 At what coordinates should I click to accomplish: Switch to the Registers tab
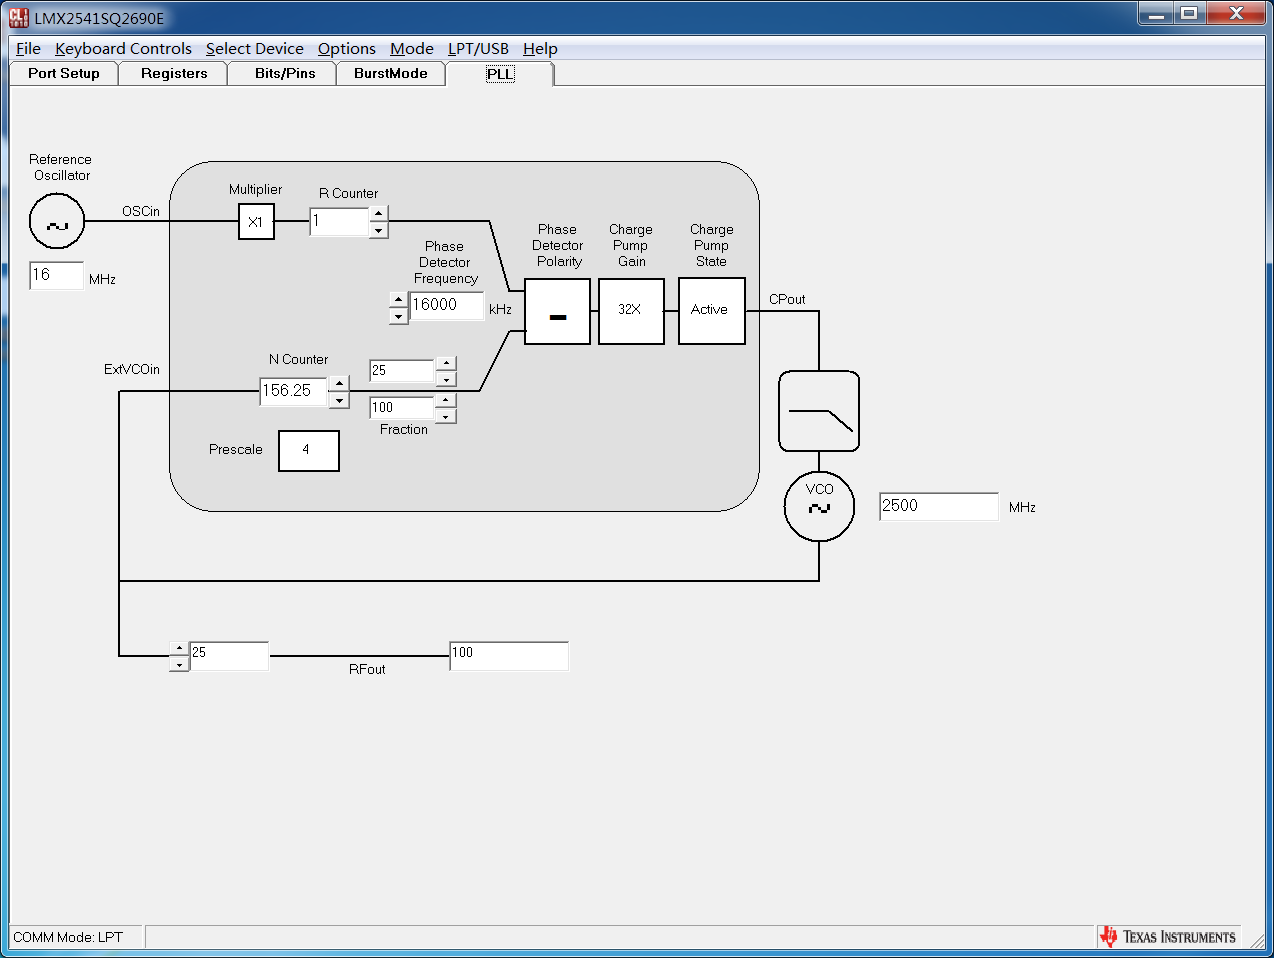[x=174, y=73]
